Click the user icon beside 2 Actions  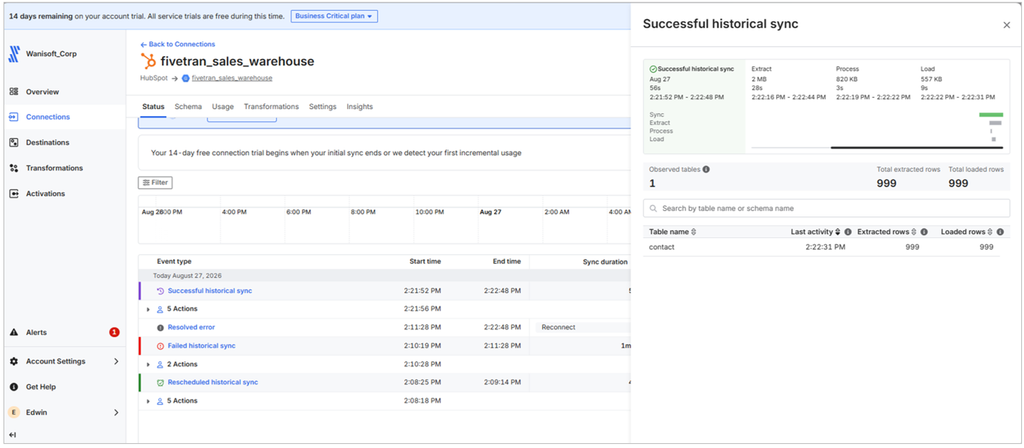coord(160,364)
